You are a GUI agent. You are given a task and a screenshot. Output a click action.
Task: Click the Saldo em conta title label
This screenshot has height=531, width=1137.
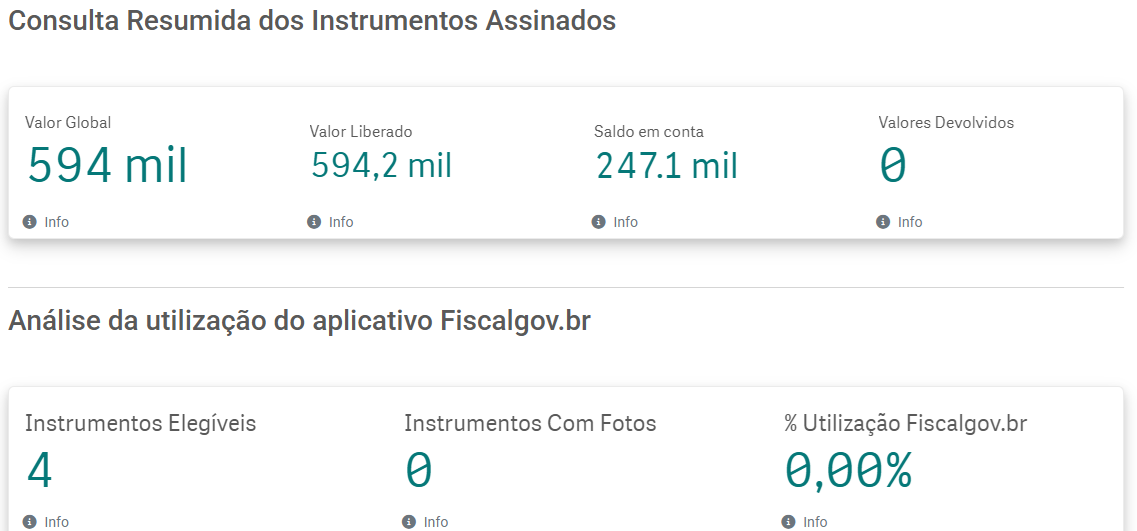point(649,131)
